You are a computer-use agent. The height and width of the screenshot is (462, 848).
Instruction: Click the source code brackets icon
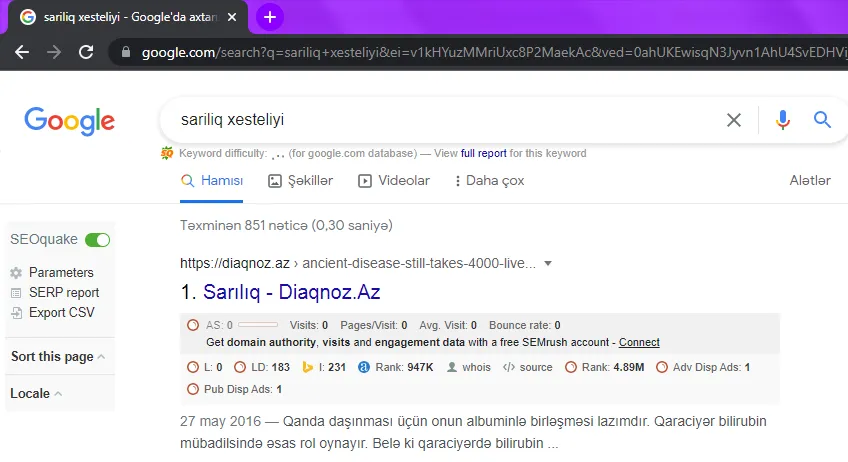508,367
